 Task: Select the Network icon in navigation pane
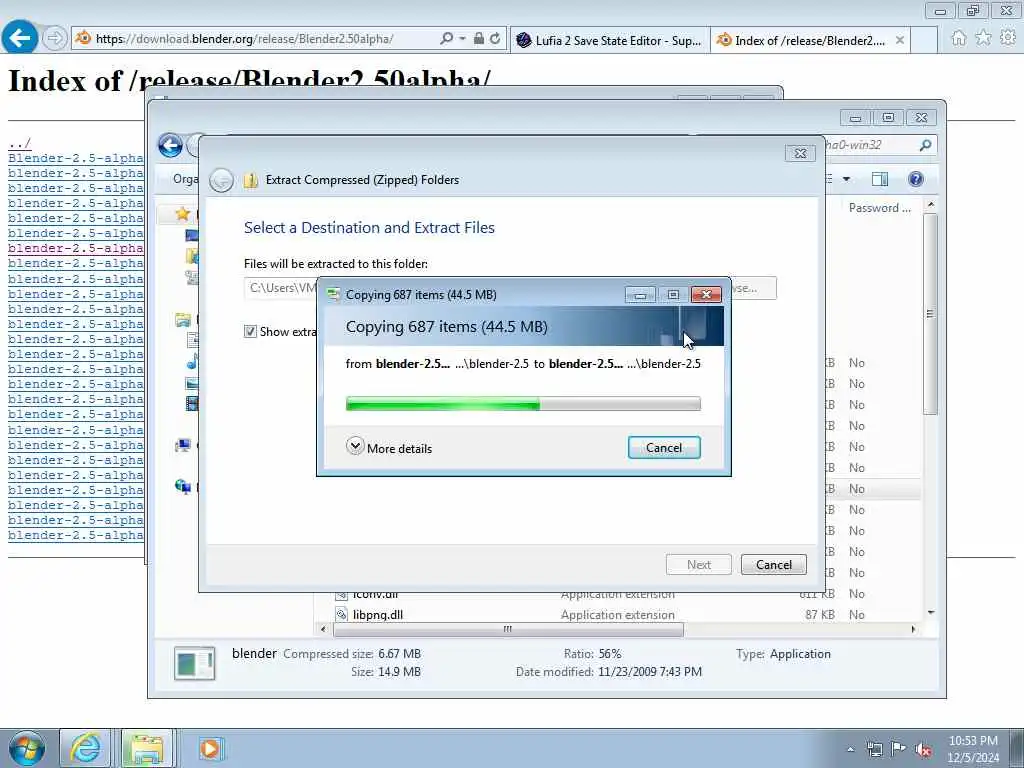pos(183,487)
